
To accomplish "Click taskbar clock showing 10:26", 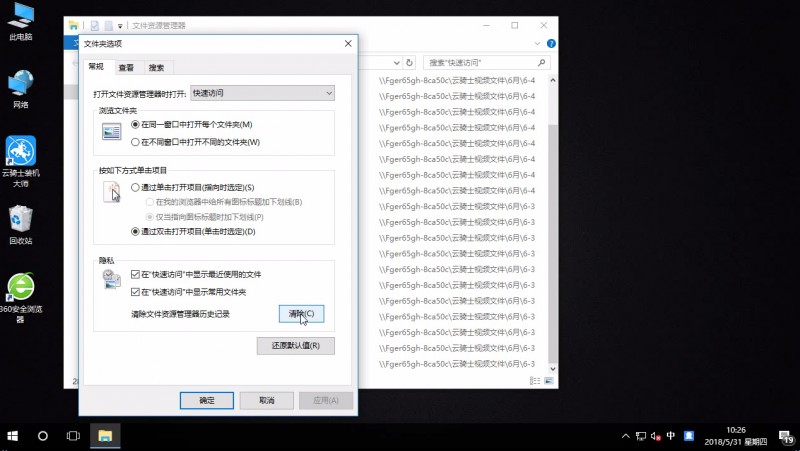I will tap(736, 436).
